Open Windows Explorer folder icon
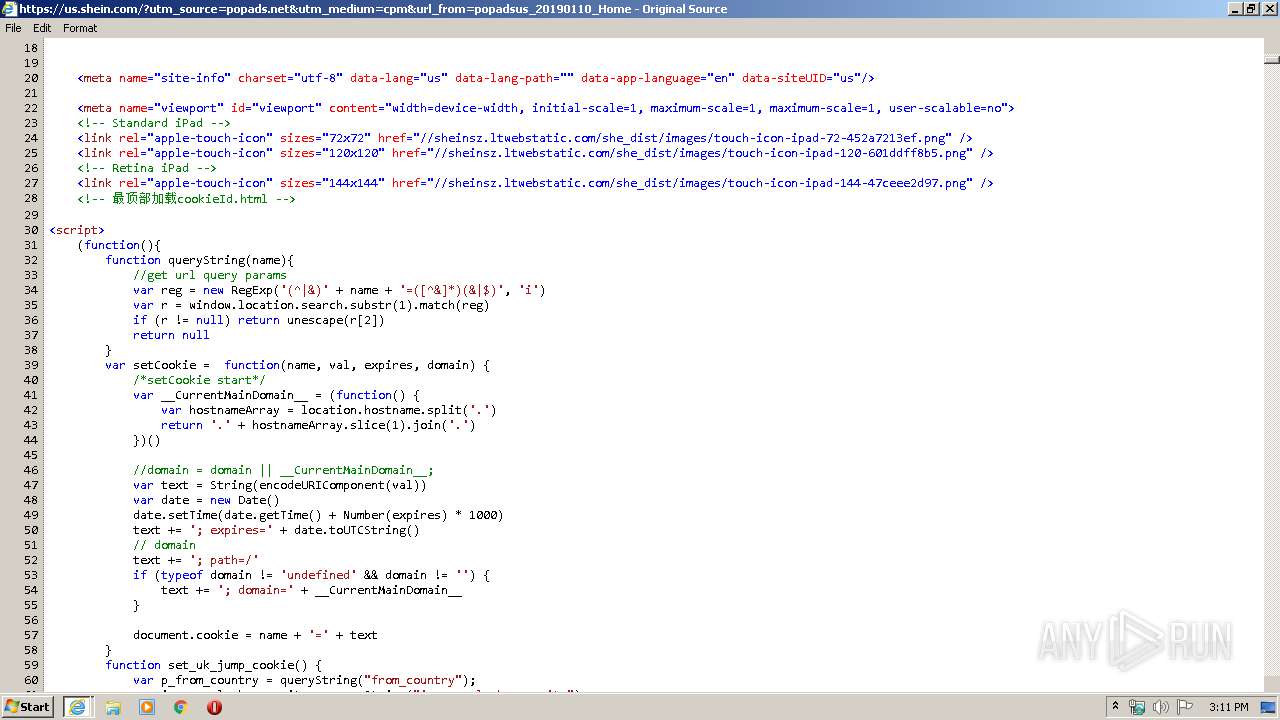This screenshot has height=720, width=1280. click(x=113, y=706)
